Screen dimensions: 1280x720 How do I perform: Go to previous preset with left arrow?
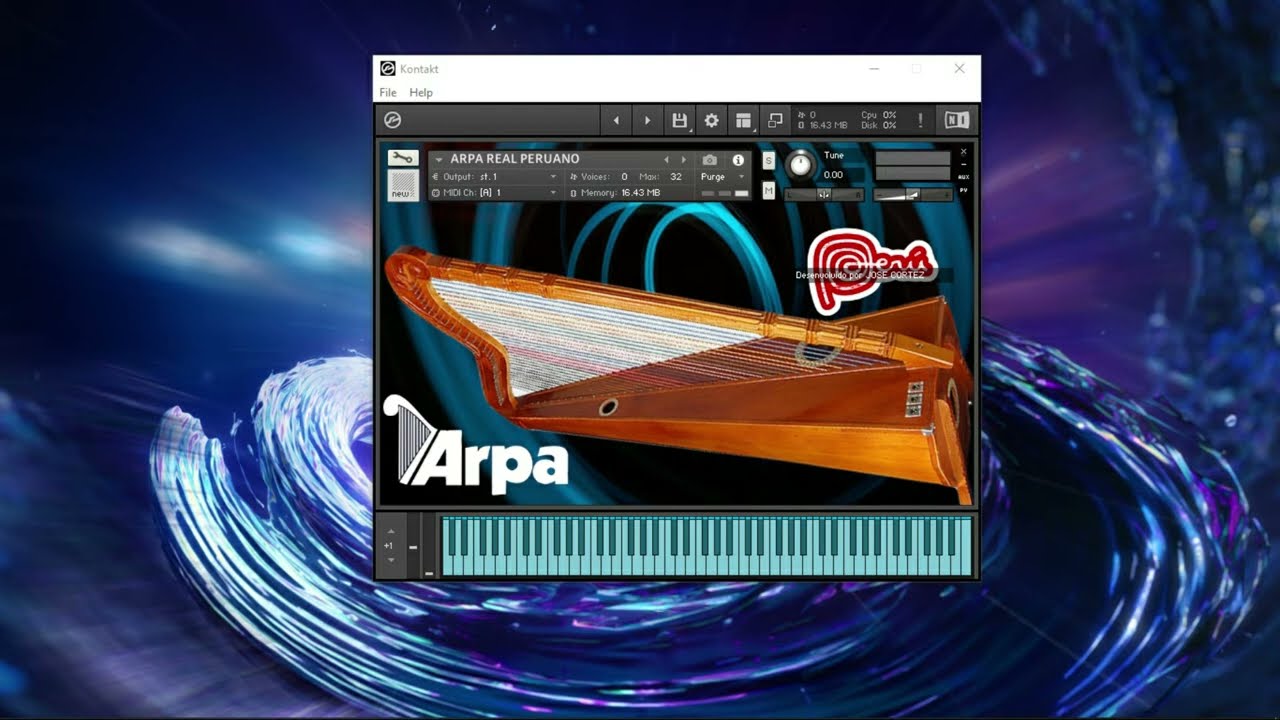pyautogui.click(x=616, y=121)
